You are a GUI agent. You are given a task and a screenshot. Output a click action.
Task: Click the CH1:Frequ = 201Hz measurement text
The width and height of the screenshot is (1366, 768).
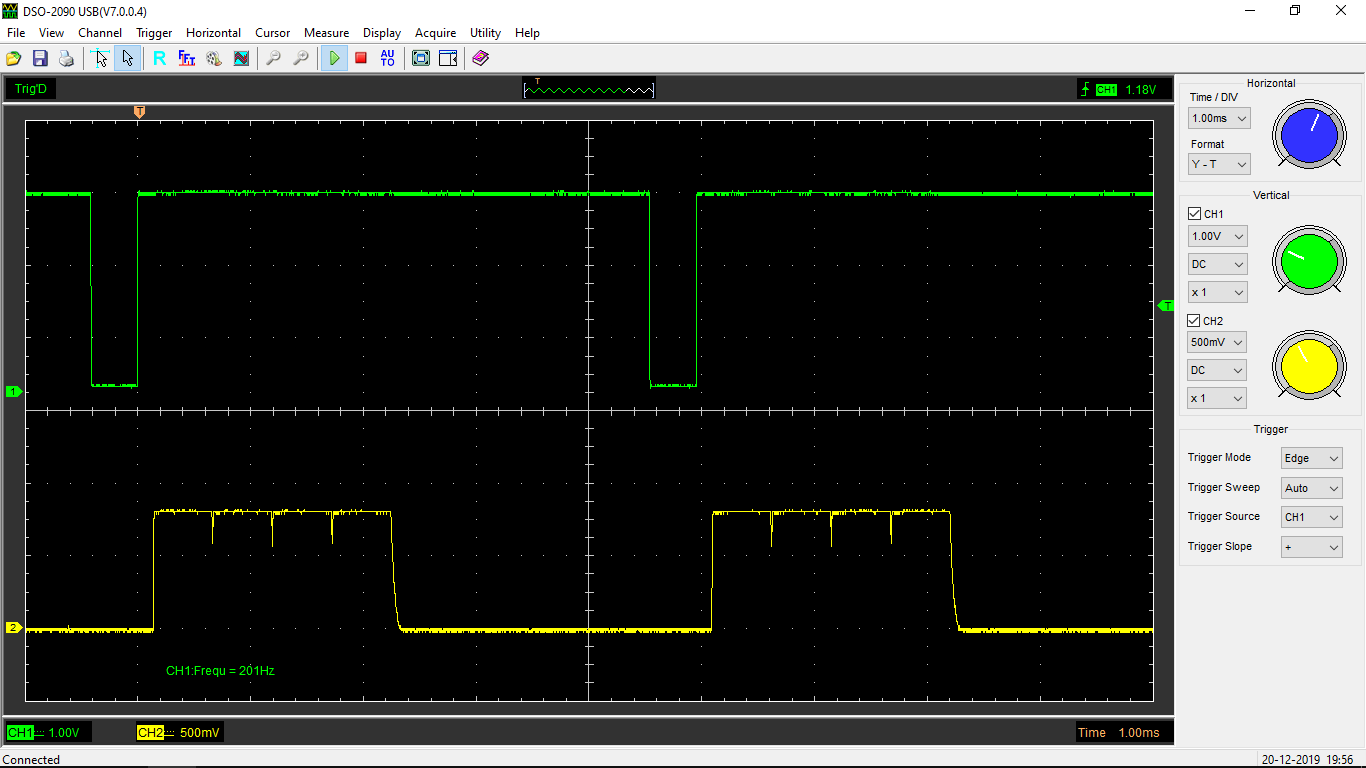(220, 670)
